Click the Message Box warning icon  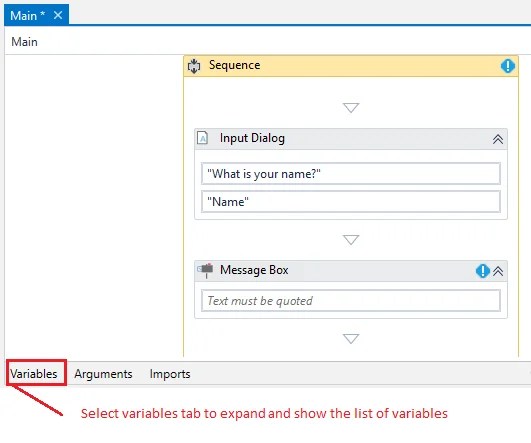point(483,271)
